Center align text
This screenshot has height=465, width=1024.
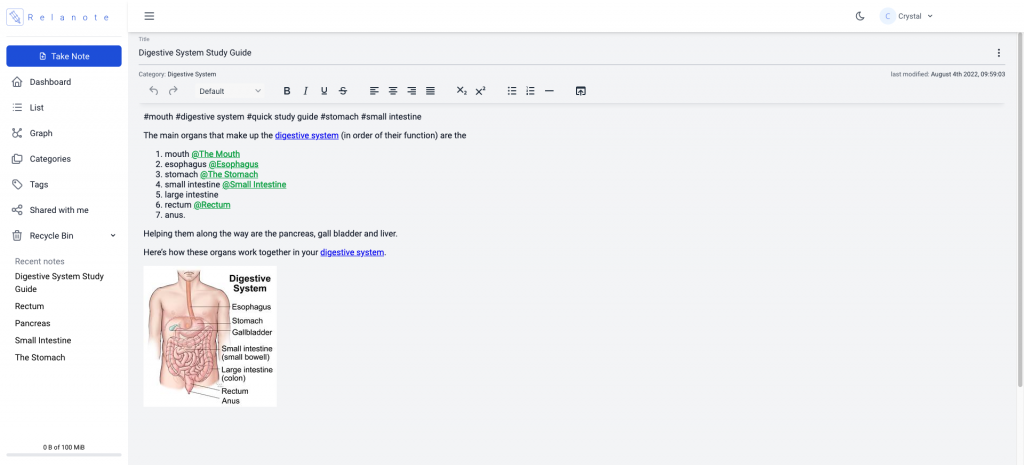393,91
